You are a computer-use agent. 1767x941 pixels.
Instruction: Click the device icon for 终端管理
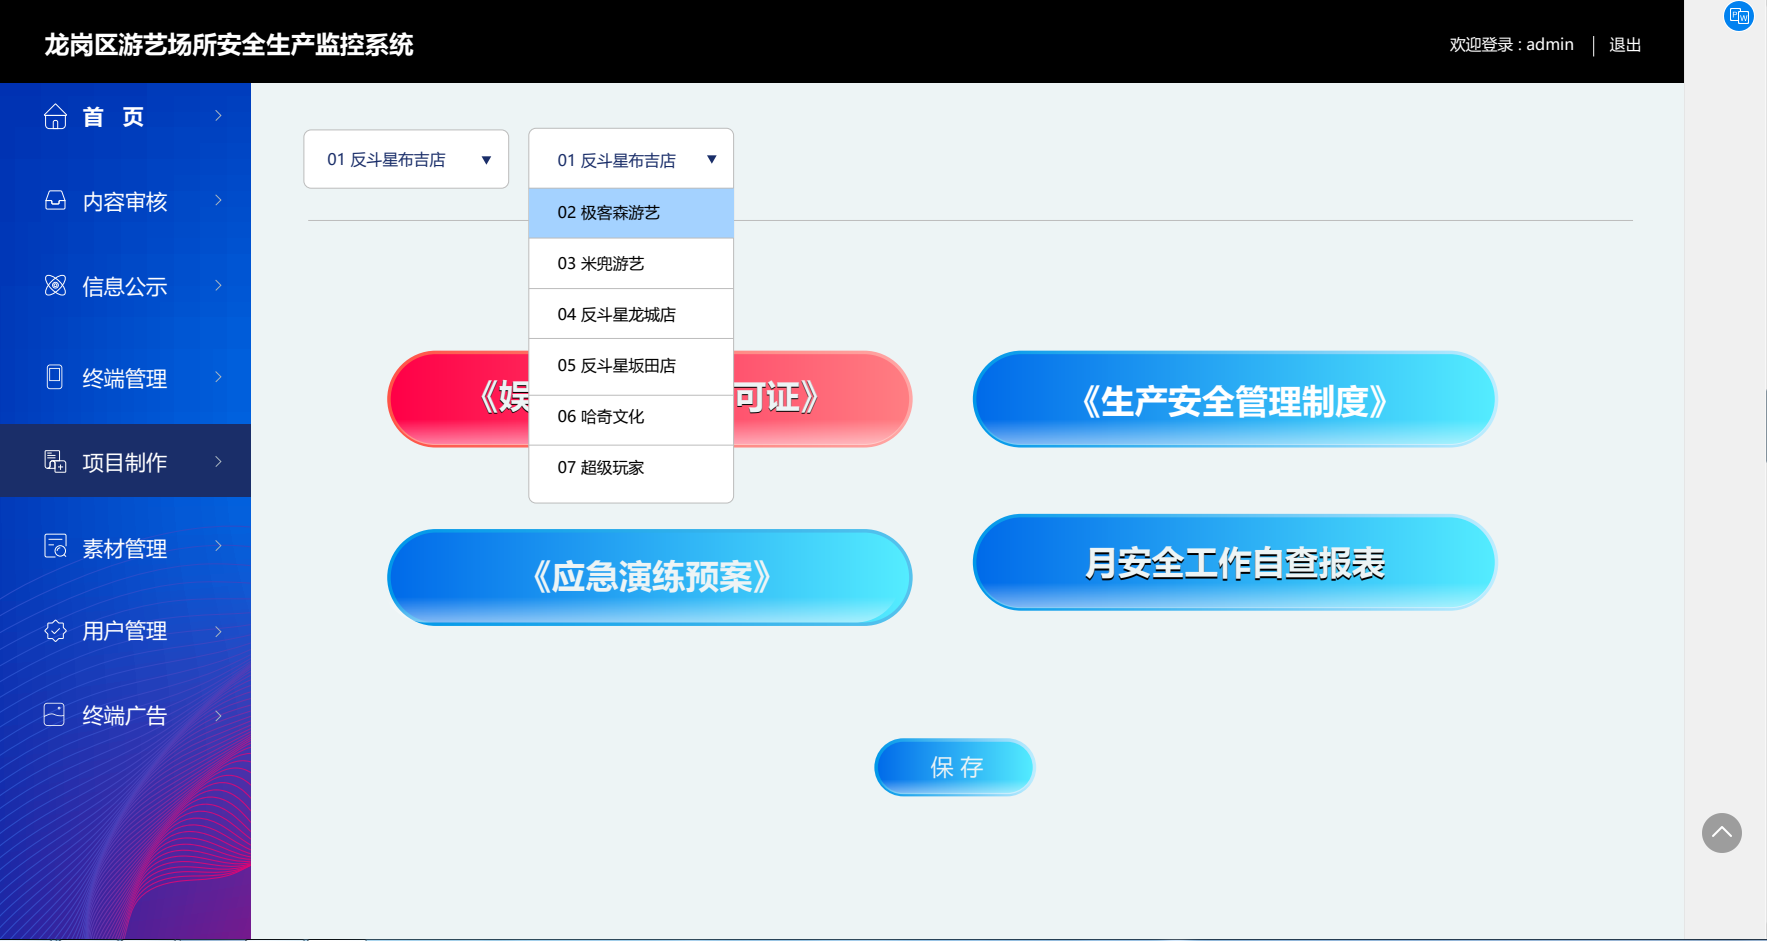(55, 377)
